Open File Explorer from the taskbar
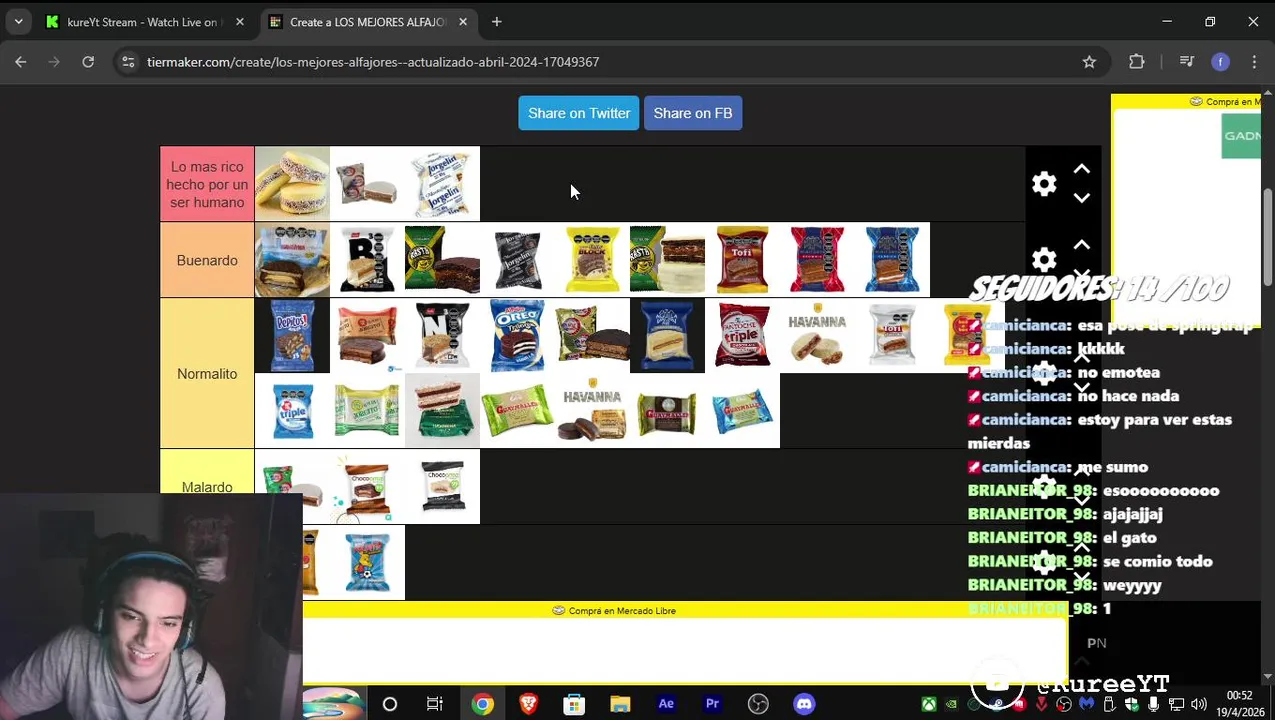 tap(620, 704)
